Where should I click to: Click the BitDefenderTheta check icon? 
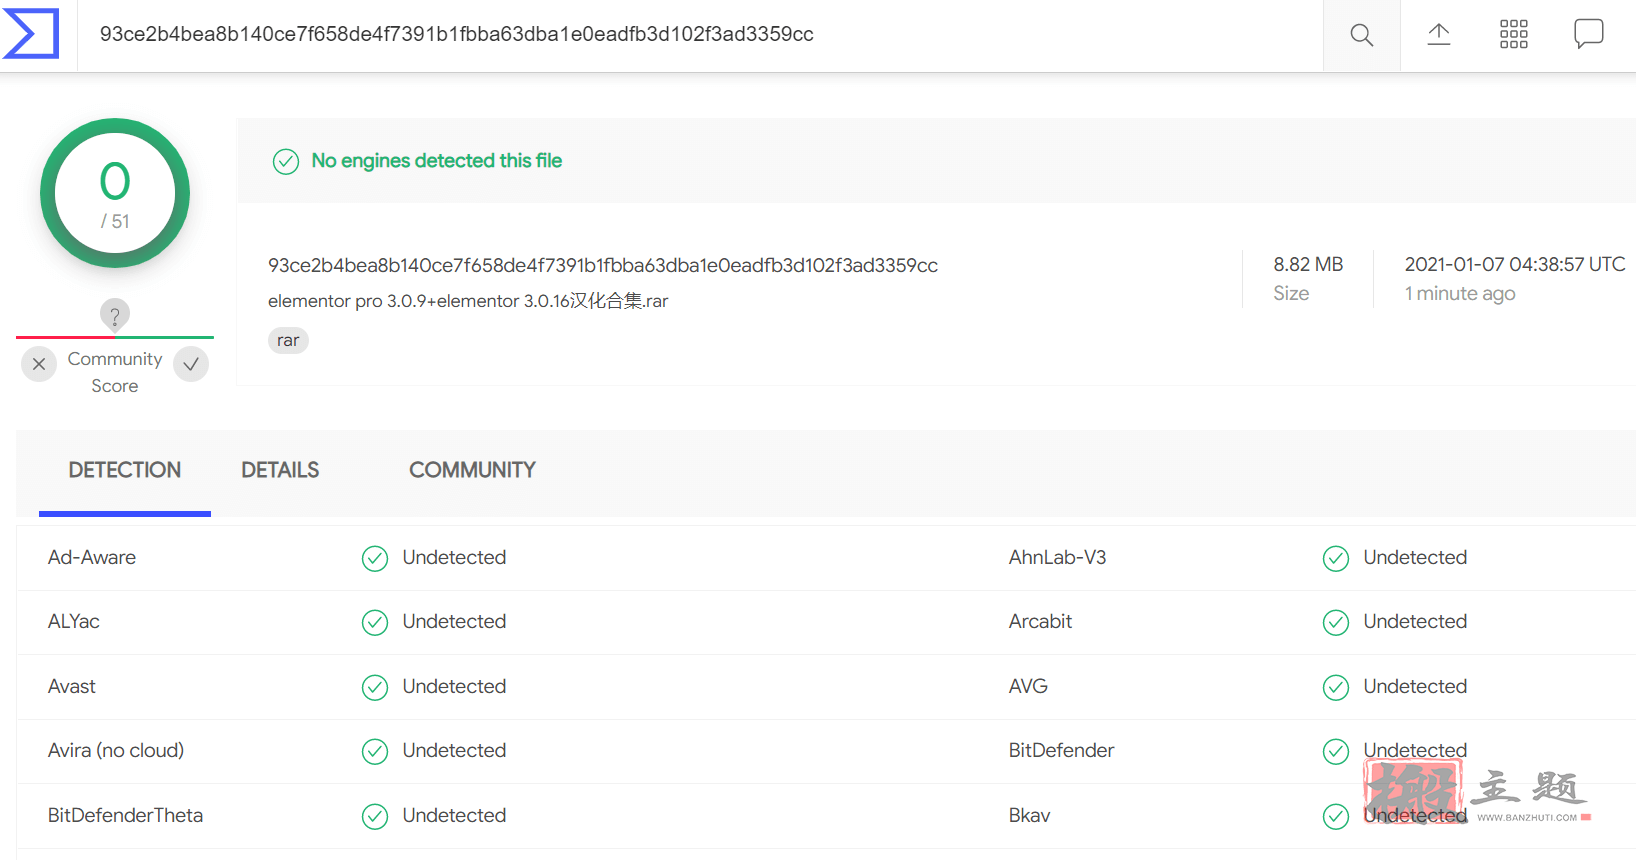tap(375, 816)
